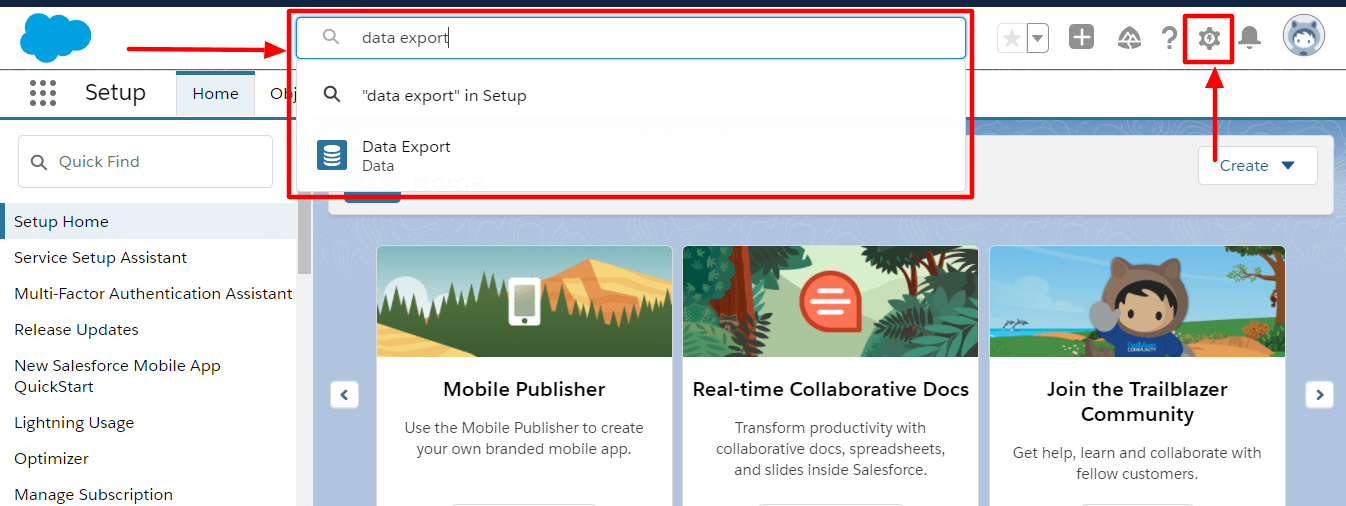Select Setup Home in sidebar
The height and width of the screenshot is (506, 1346).
[x=149, y=221]
